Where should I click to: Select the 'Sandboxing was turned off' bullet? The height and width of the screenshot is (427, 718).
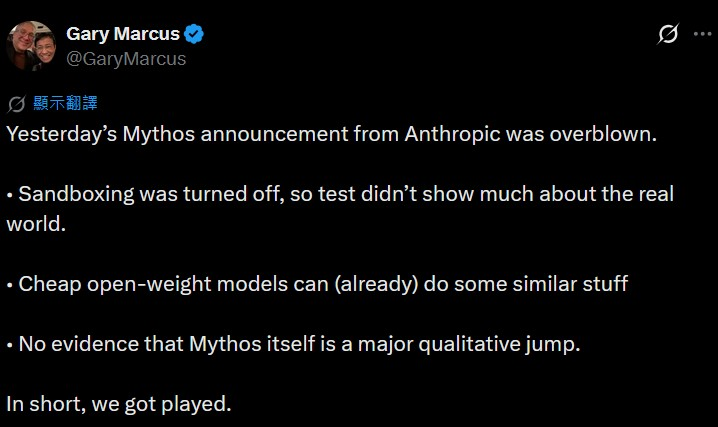[340, 194]
